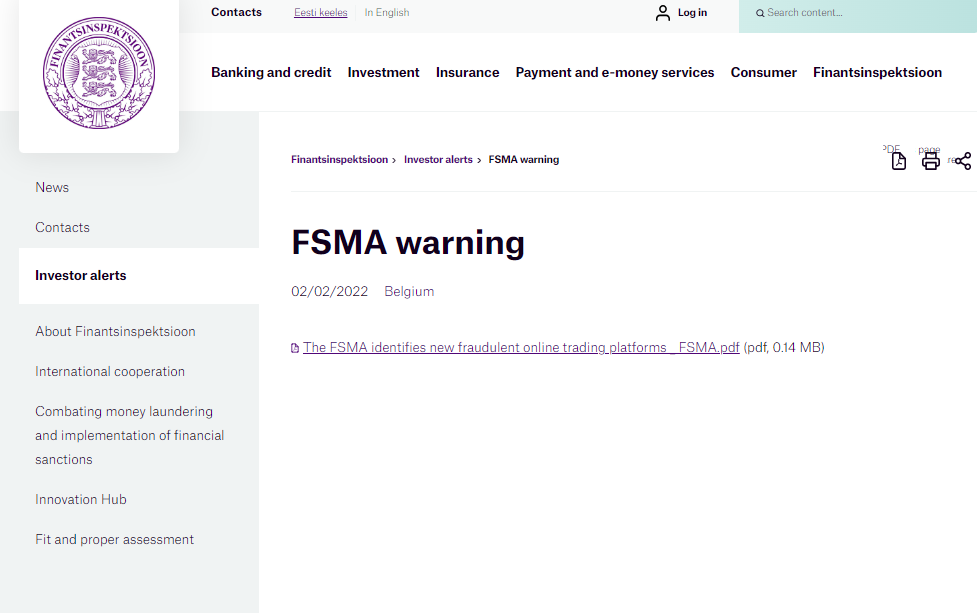Click the print page icon
Image resolution: width=977 pixels, height=613 pixels.
point(930,161)
